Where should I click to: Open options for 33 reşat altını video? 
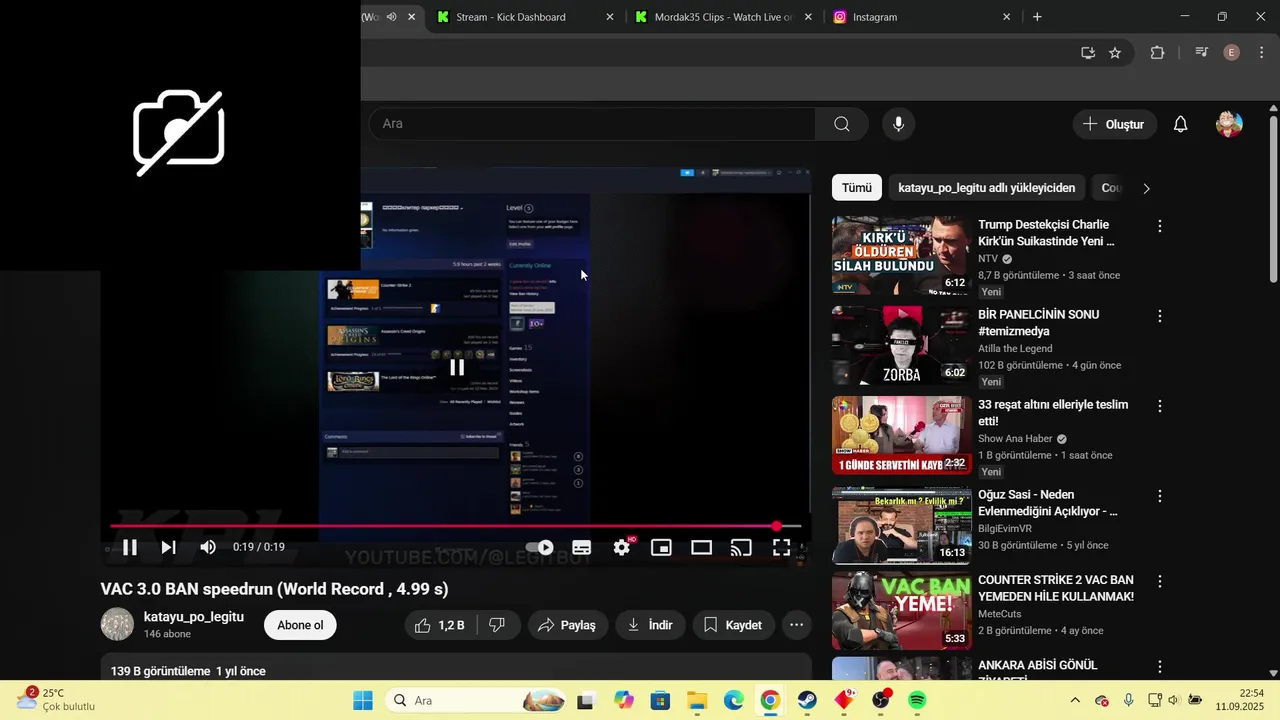[1160, 406]
